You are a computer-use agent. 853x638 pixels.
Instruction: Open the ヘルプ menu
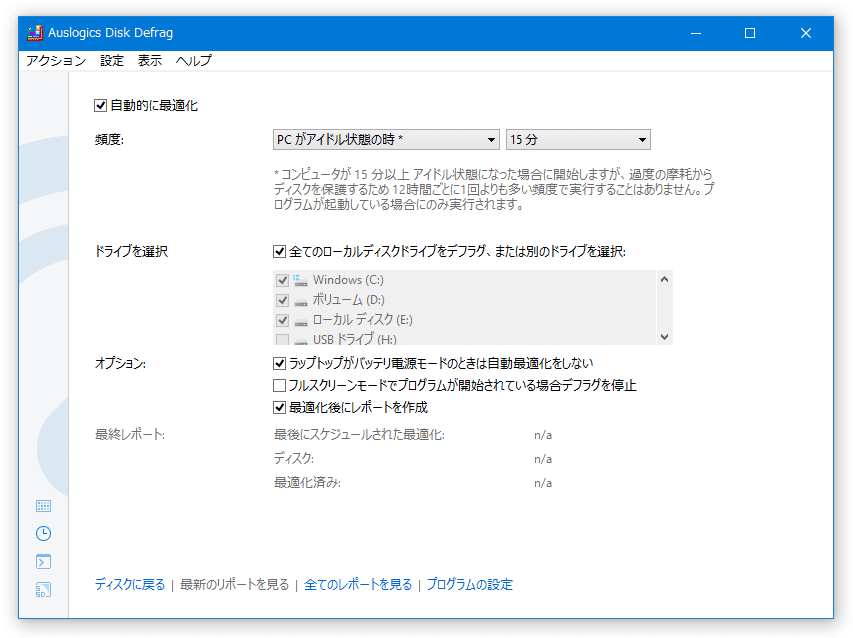pyautogui.click(x=194, y=61)
